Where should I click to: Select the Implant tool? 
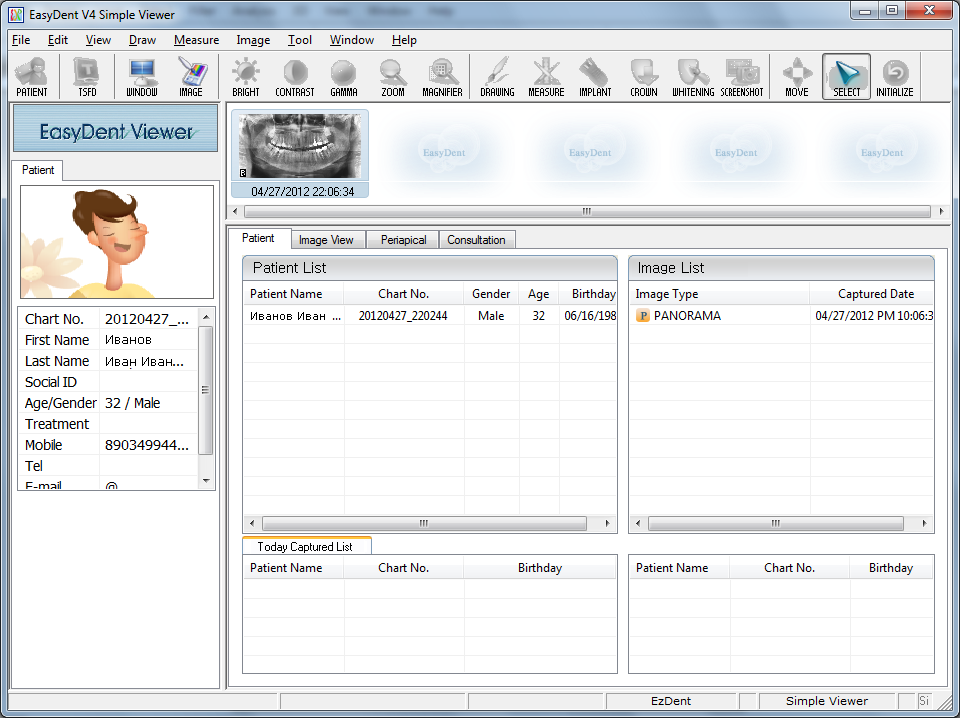[595, 77]
